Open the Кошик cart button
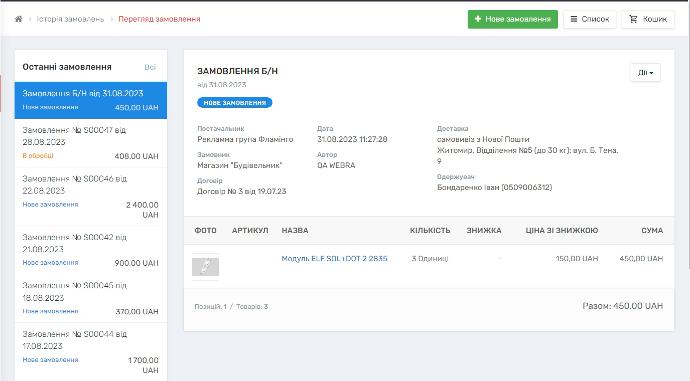This screenshot has height=381, width=690. [648, 19]
